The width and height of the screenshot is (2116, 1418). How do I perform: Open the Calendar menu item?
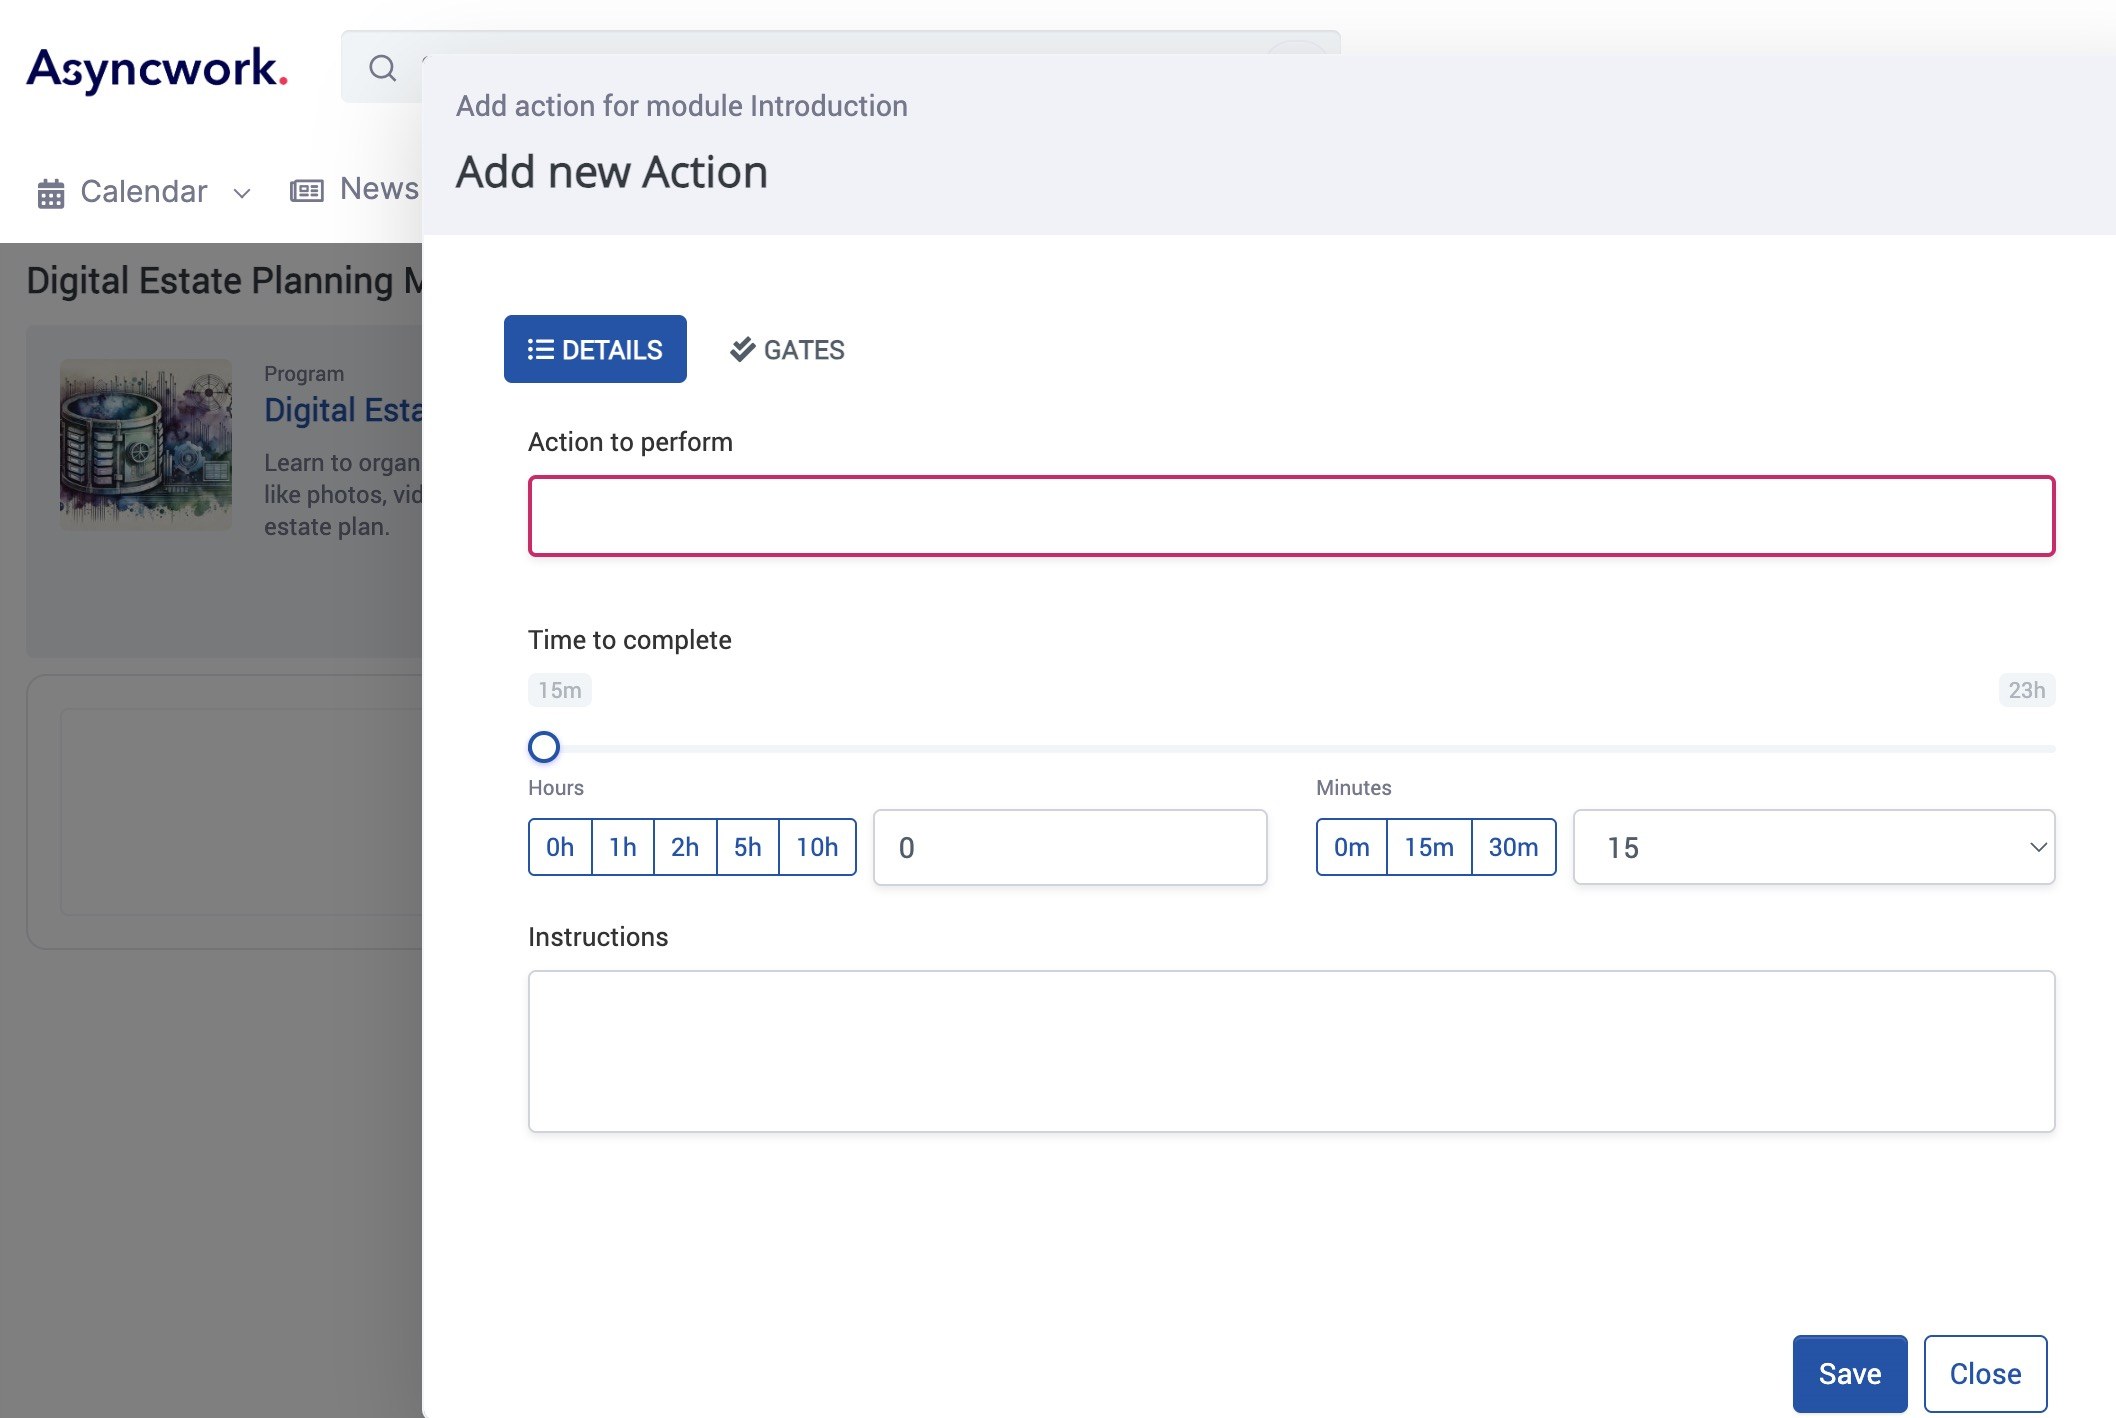coord(144,191)
